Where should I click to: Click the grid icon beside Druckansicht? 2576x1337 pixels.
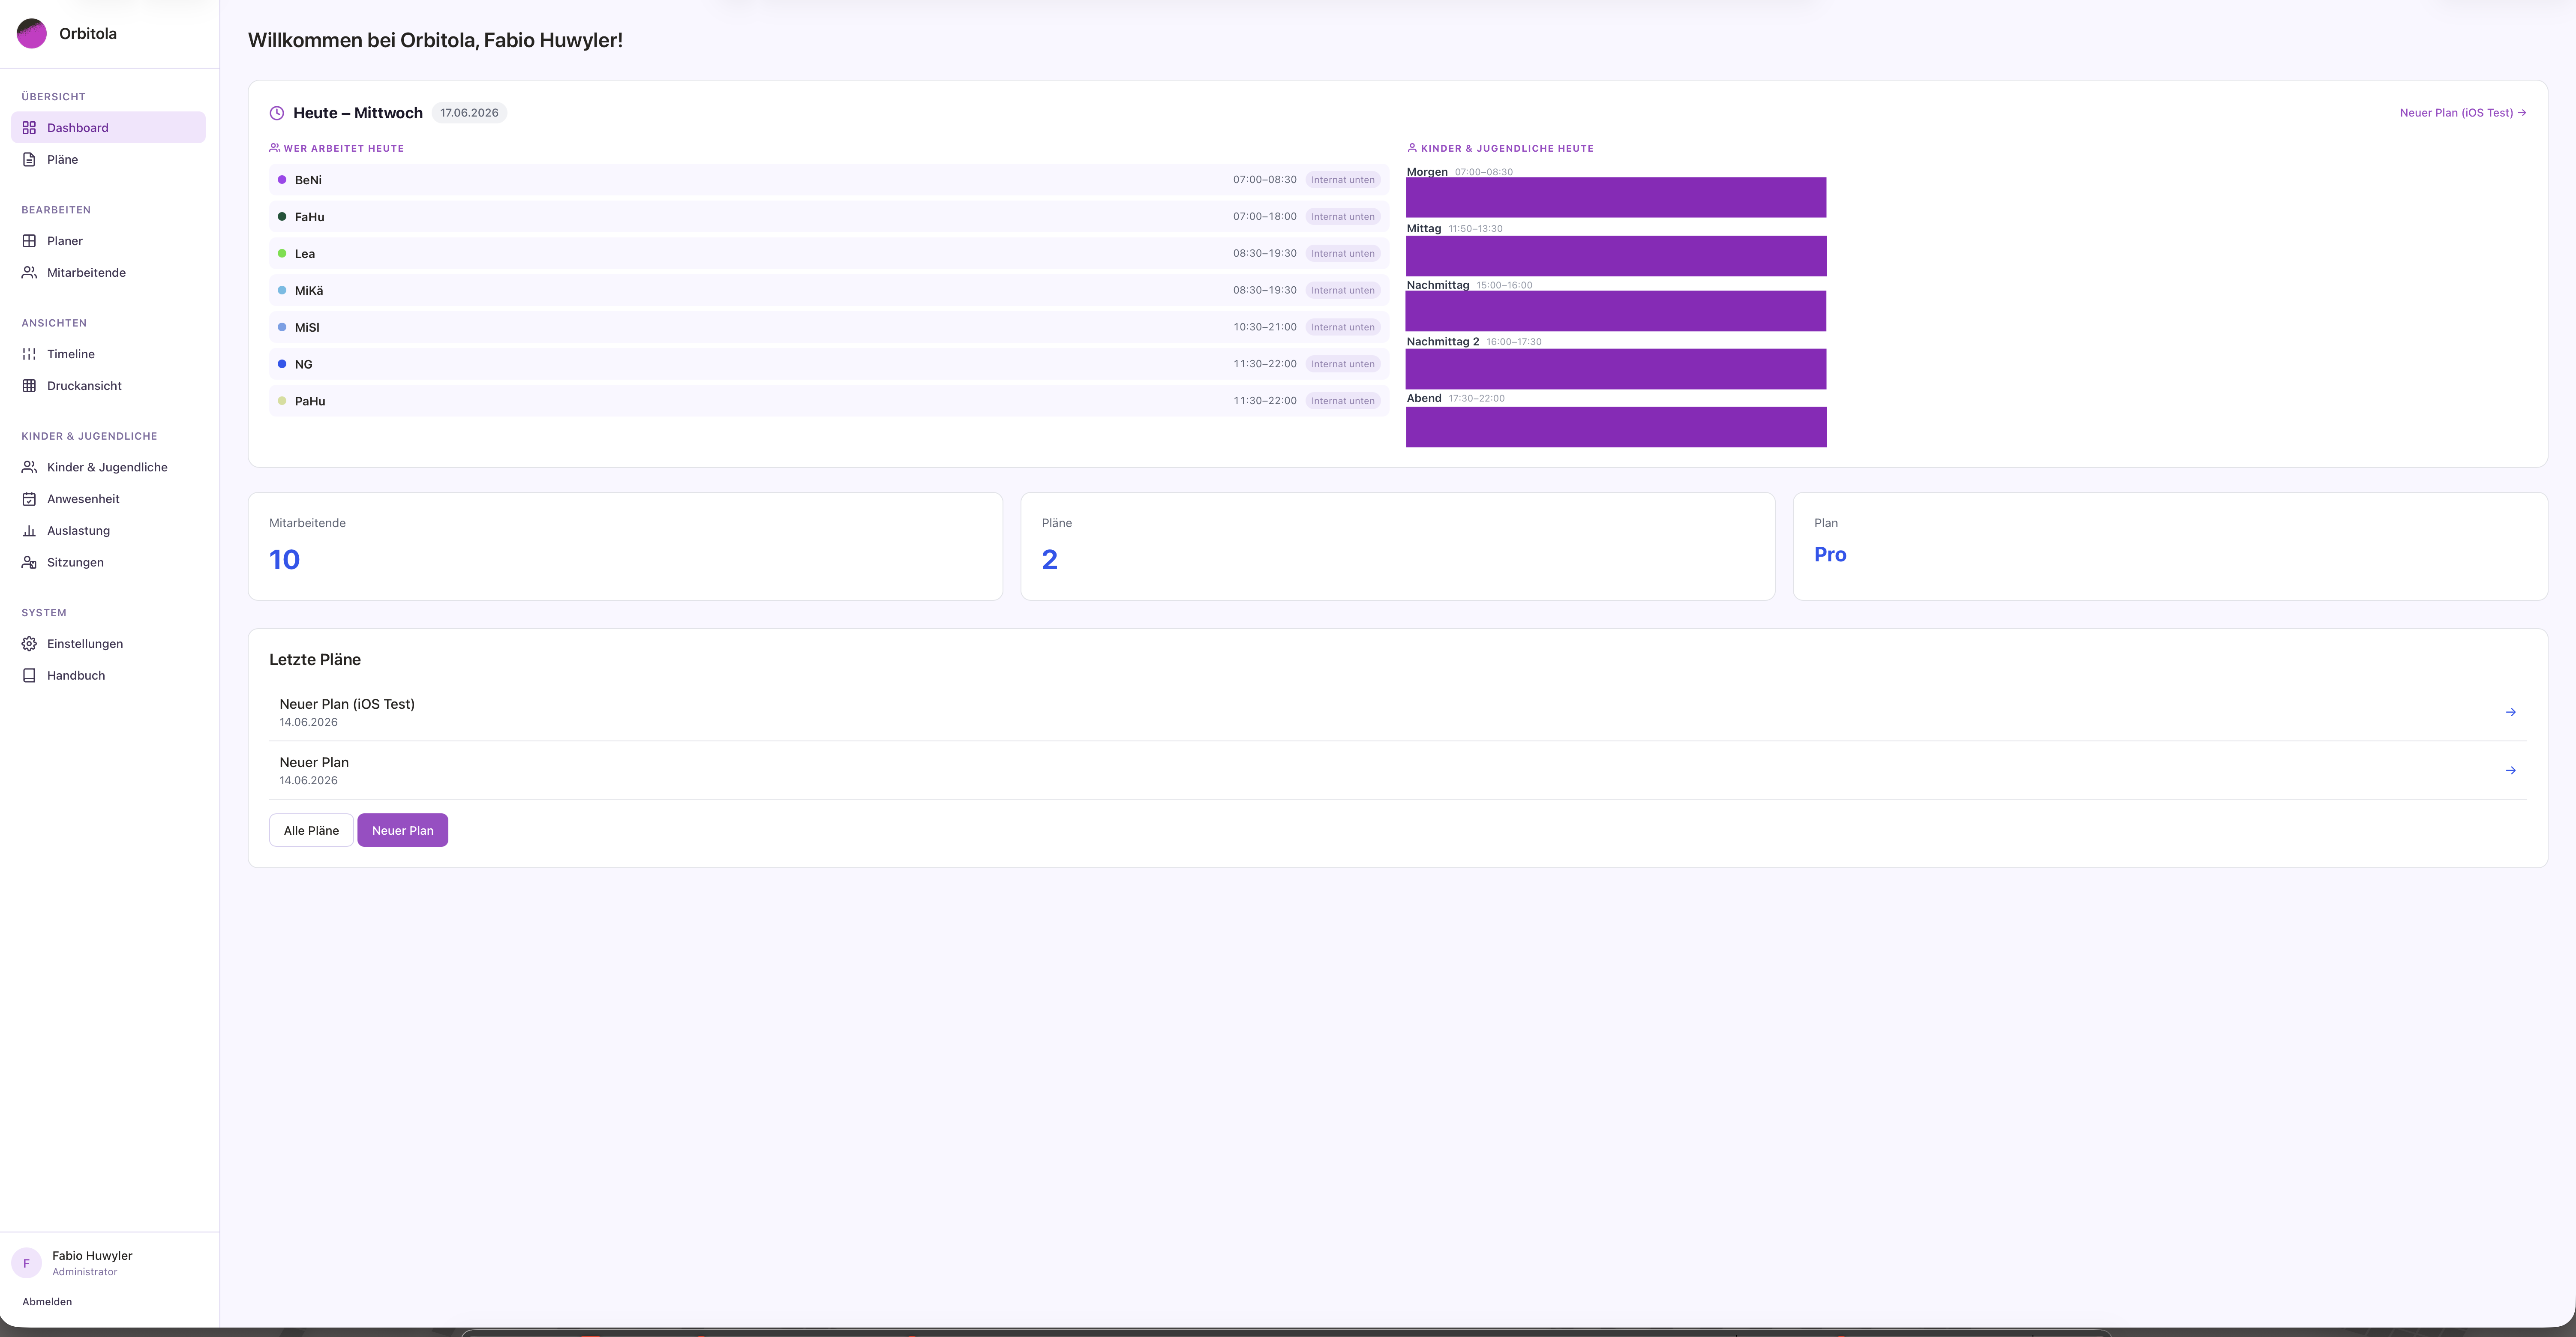pyautogui.click(x=29, y=386)
